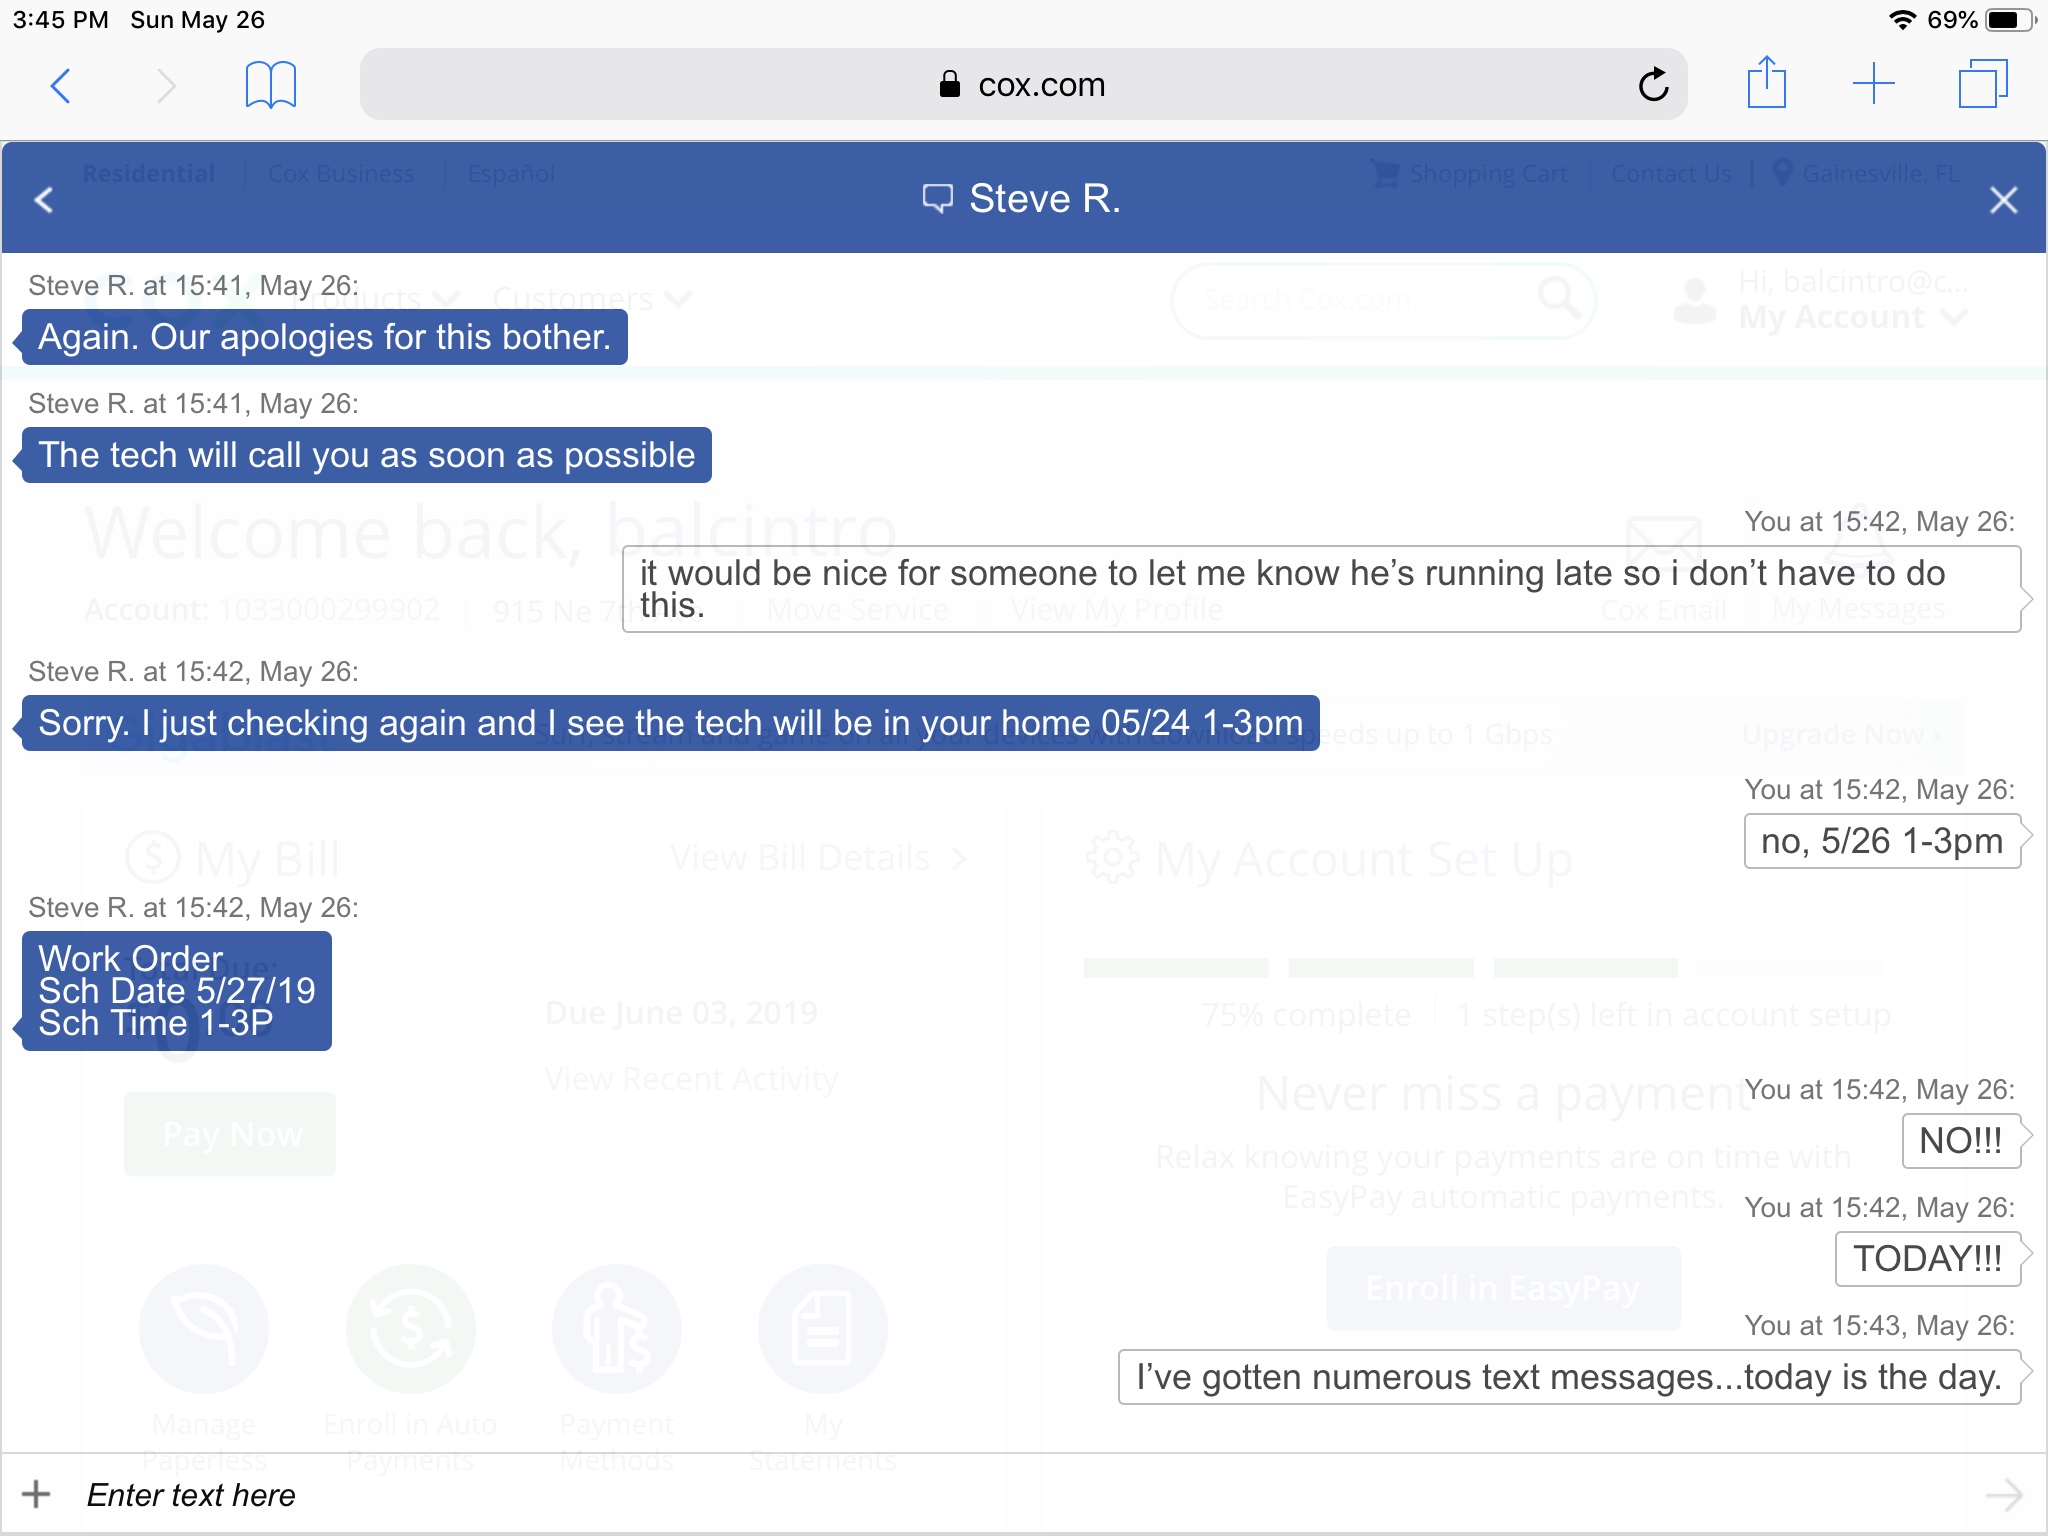The width and height of the screenshot is (2048, 1536).
Task: Tap the 'Our apologies for this bother' bubble
Action: click(324, 337)
